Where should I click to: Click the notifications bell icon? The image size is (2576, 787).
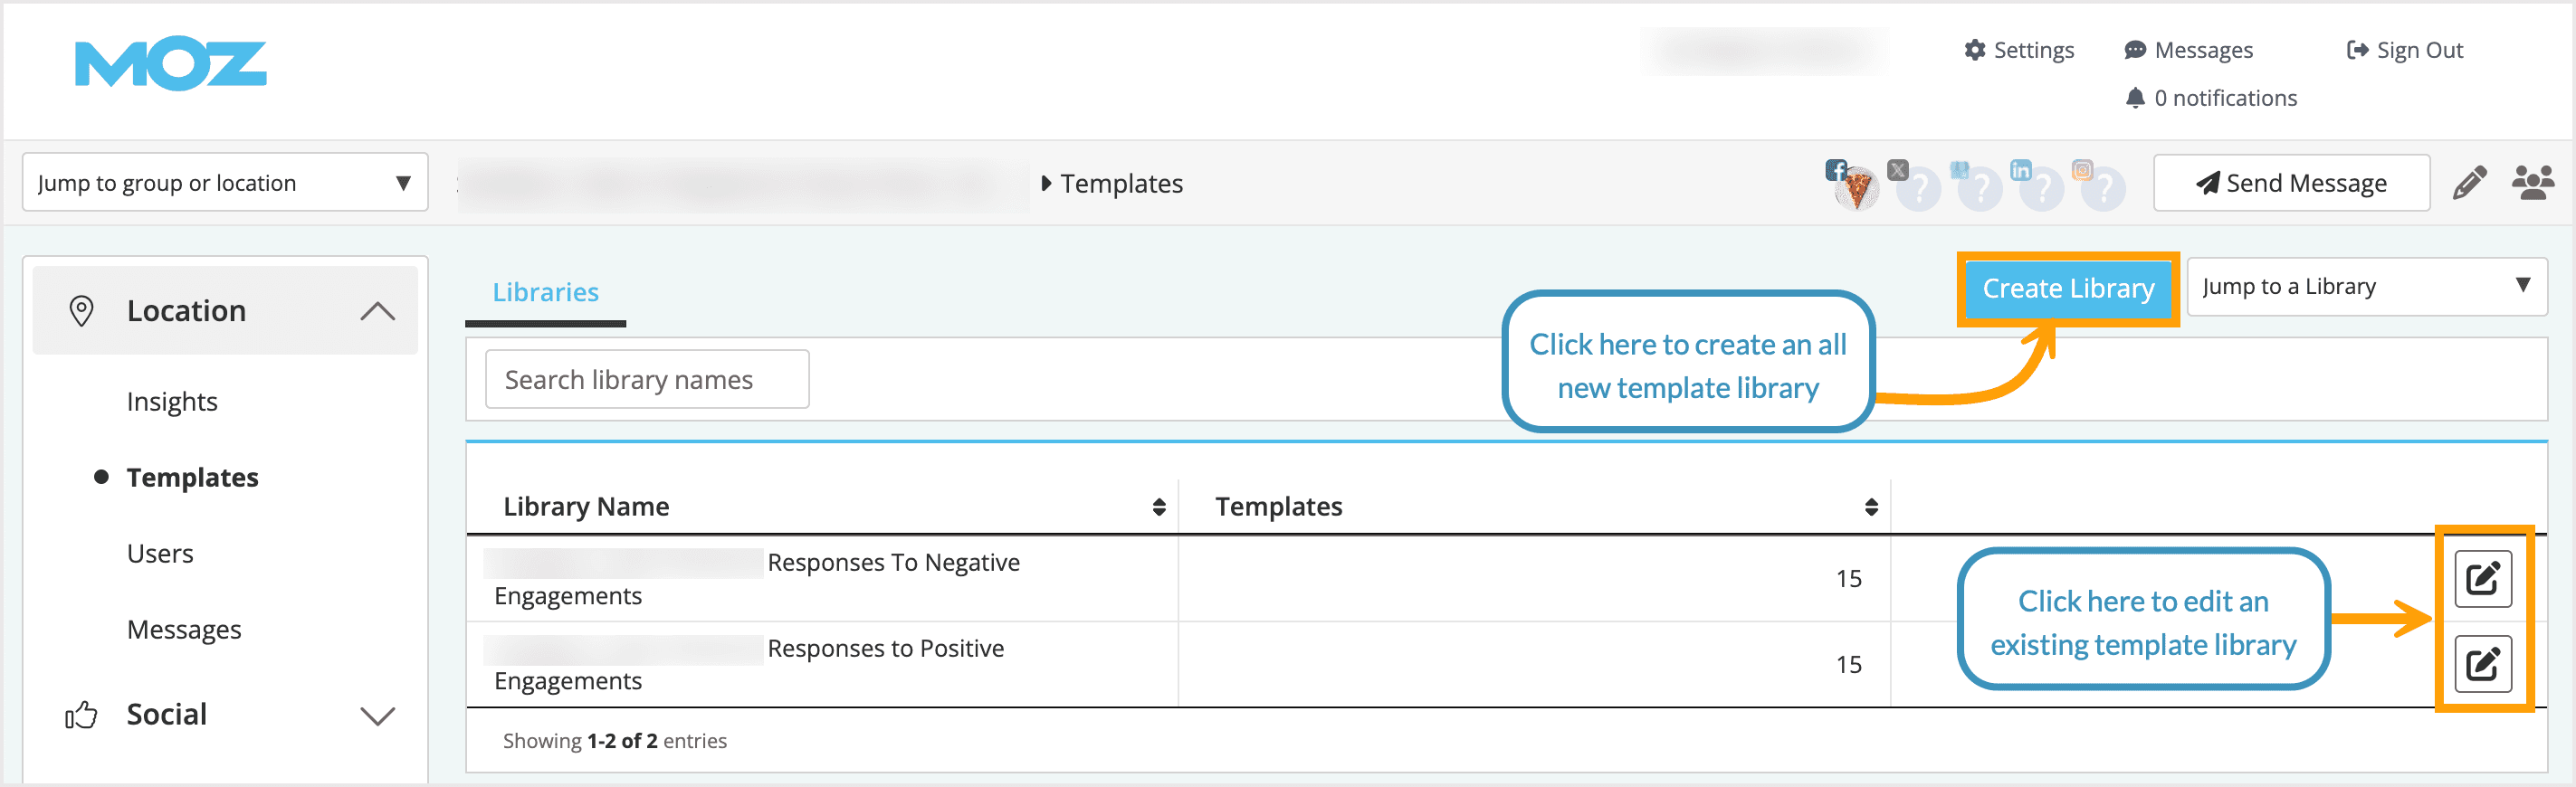pos(2136,98)
